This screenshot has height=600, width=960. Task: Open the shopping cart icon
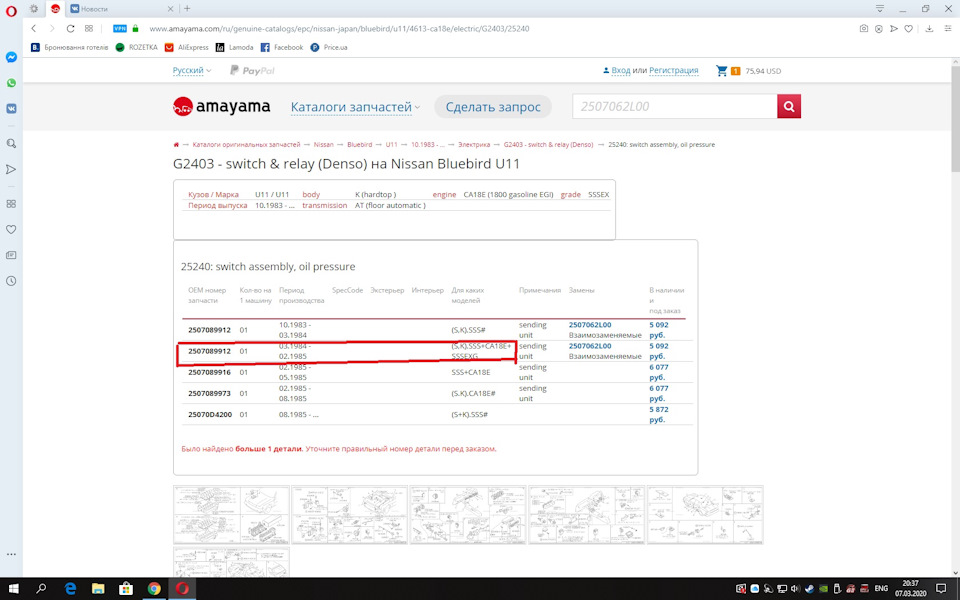pos(722,70)
